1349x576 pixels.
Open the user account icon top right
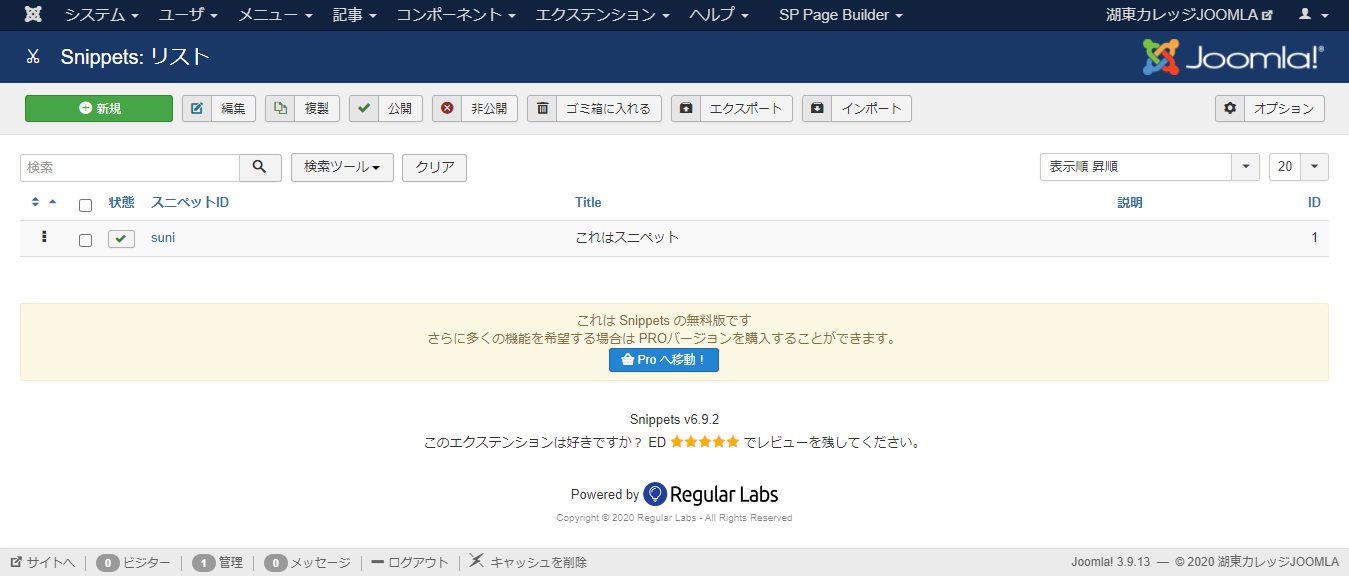coord(1304,14)
